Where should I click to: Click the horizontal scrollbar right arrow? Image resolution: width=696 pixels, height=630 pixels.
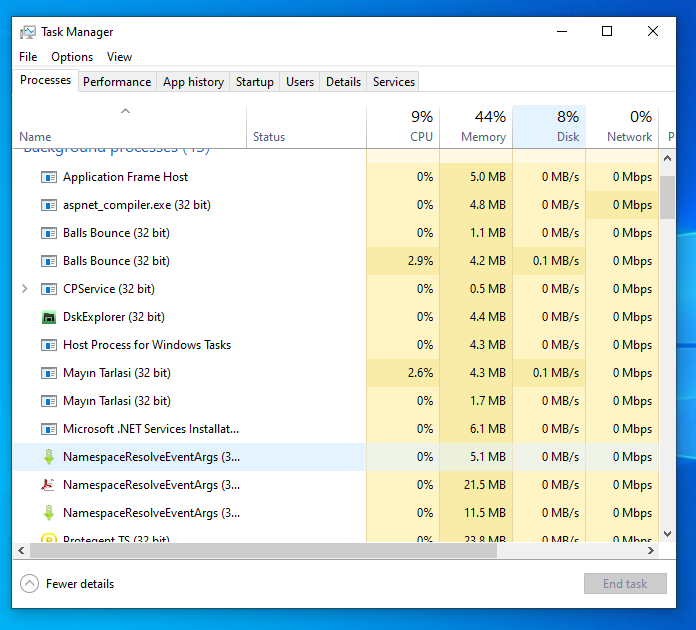click(x=651, y=551)
